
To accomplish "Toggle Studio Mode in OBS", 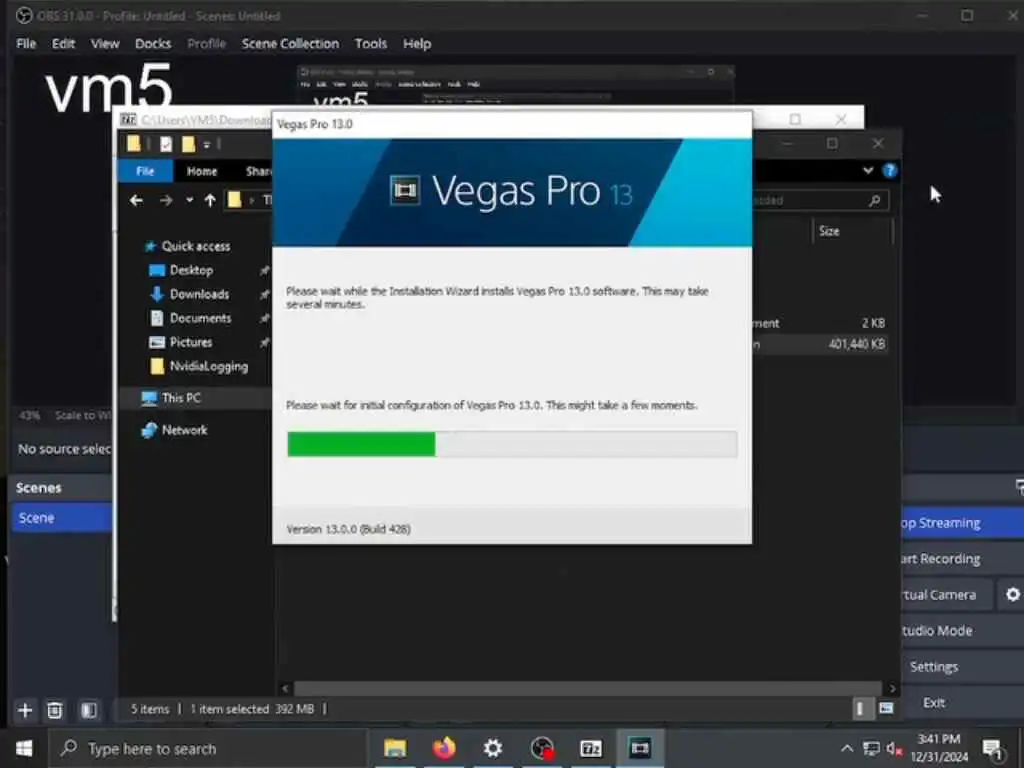I will (963, 631).
